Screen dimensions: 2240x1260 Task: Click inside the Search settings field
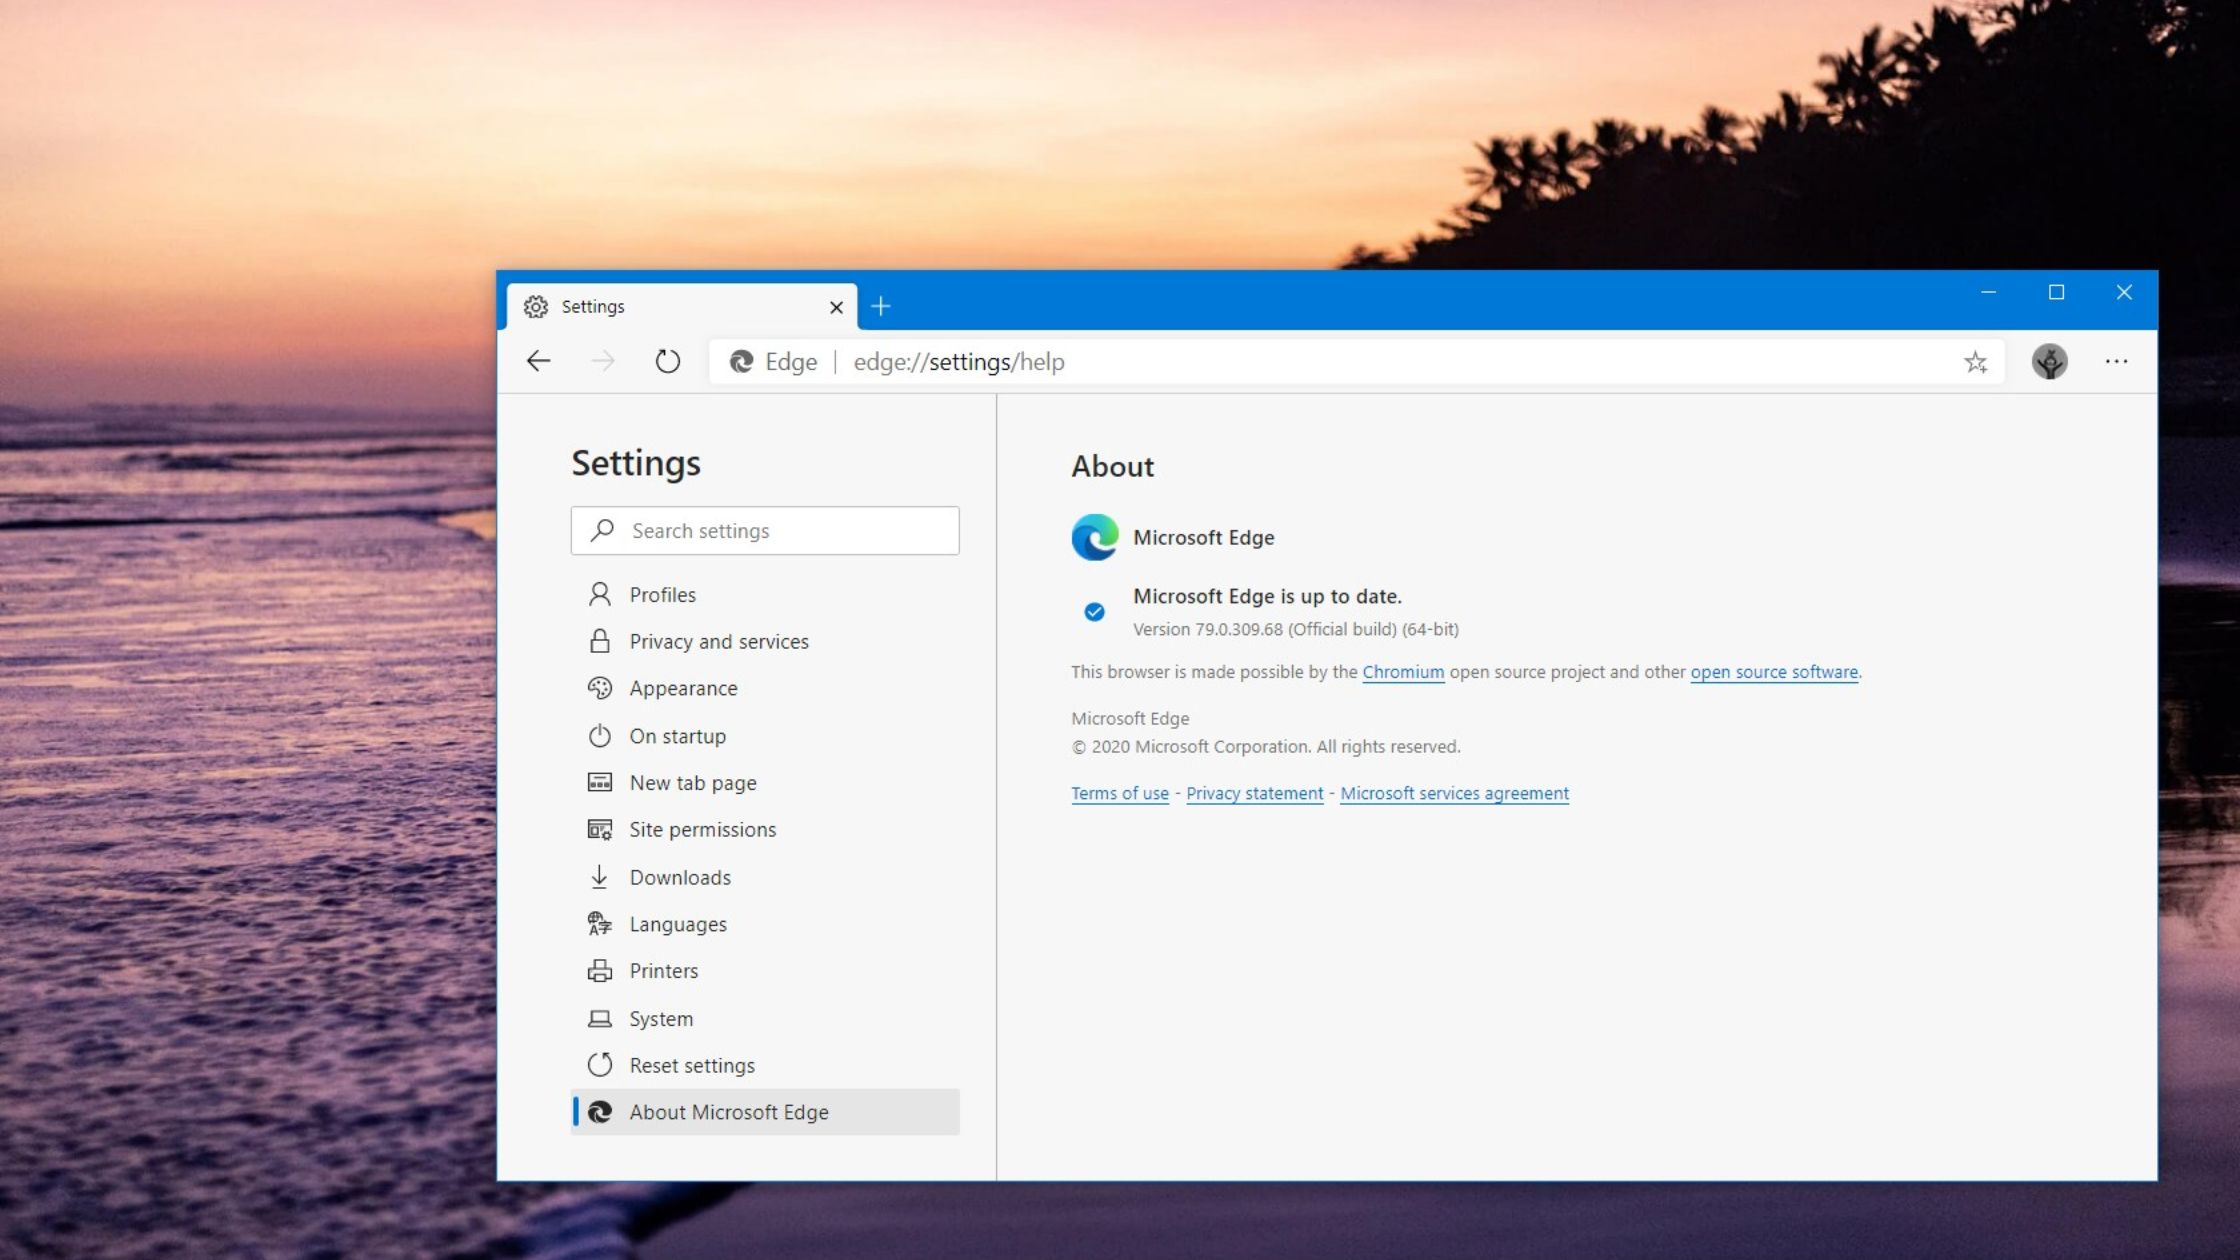(x=780, y=530)
